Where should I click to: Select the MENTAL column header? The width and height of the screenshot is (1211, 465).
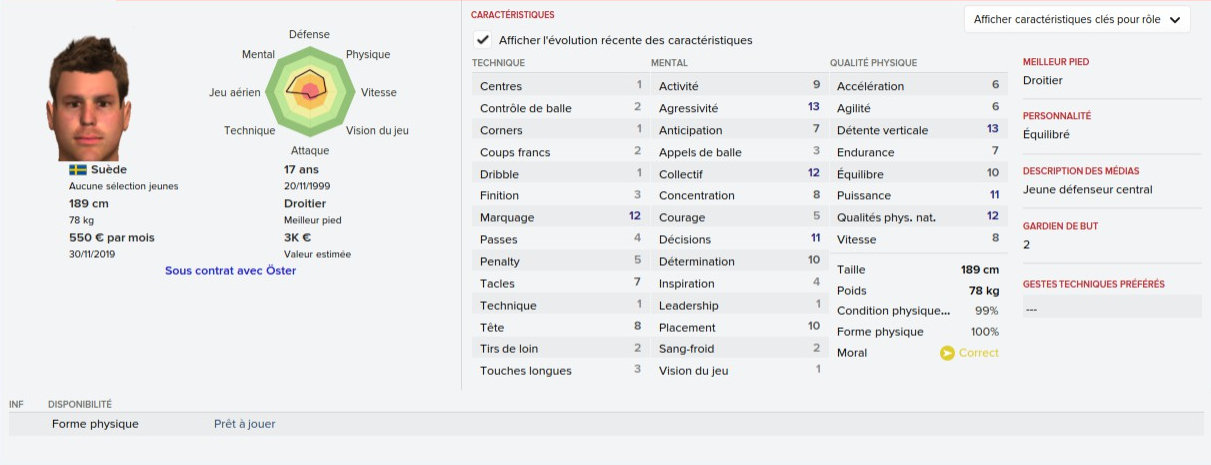click(669, 63)
